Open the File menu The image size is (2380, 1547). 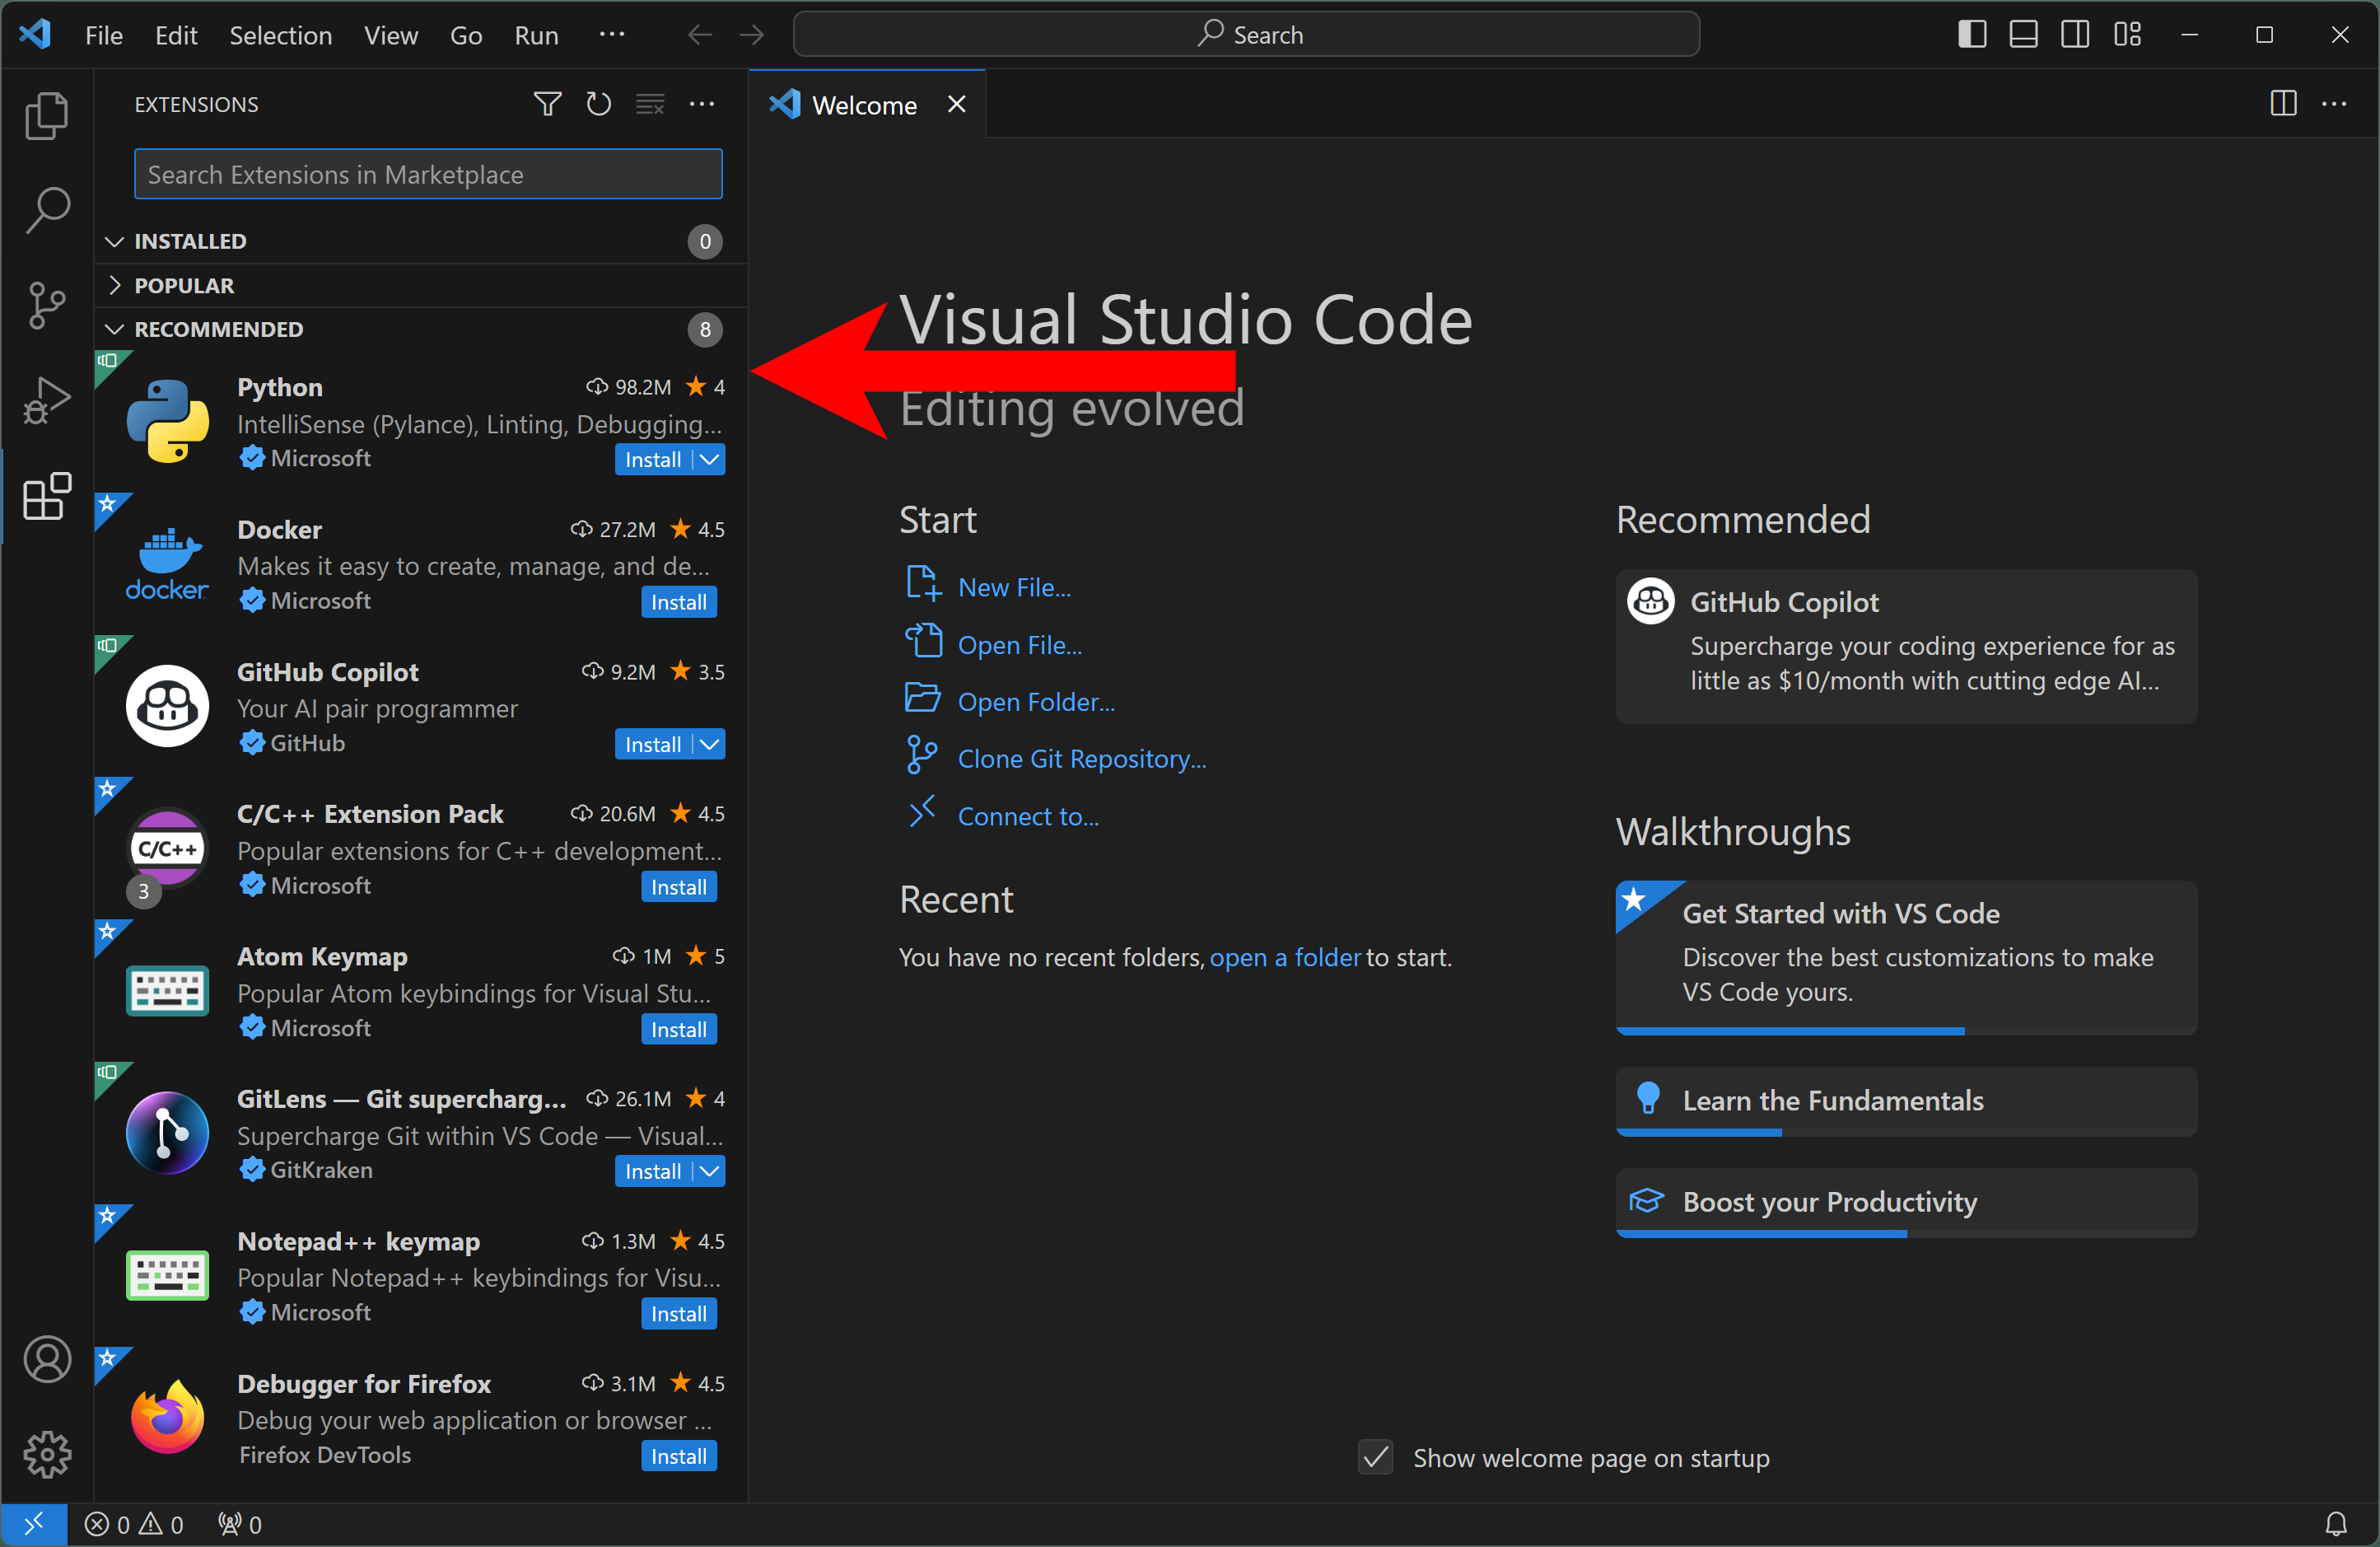click(104, 35)
